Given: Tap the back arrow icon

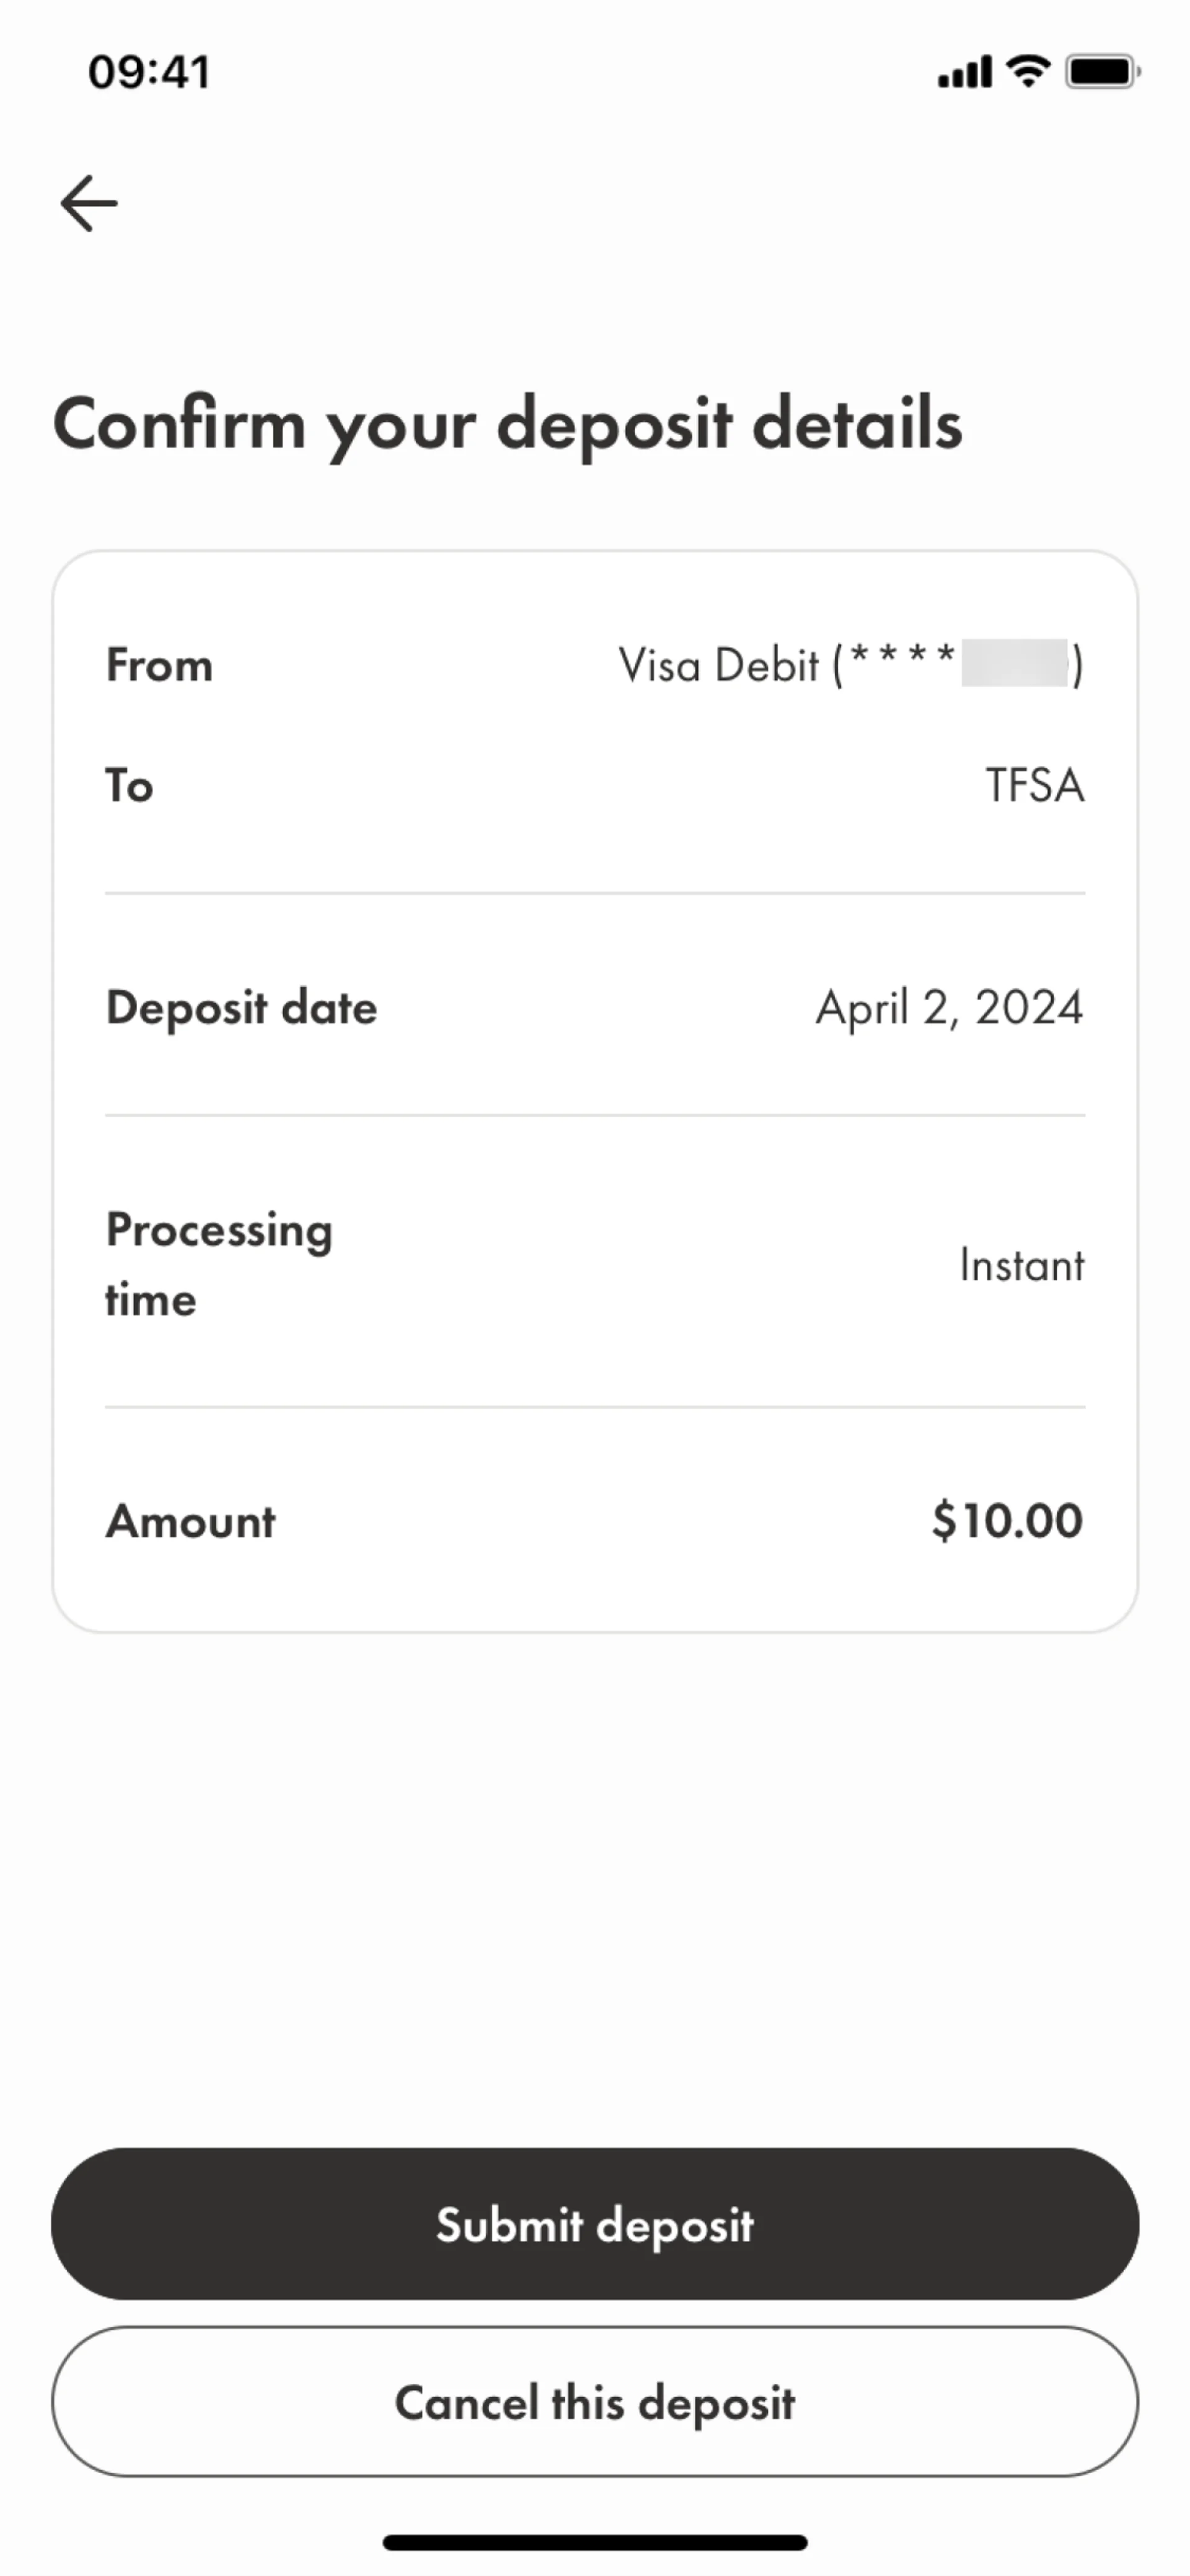Looking at the screenshot, I should coord(89,203).
